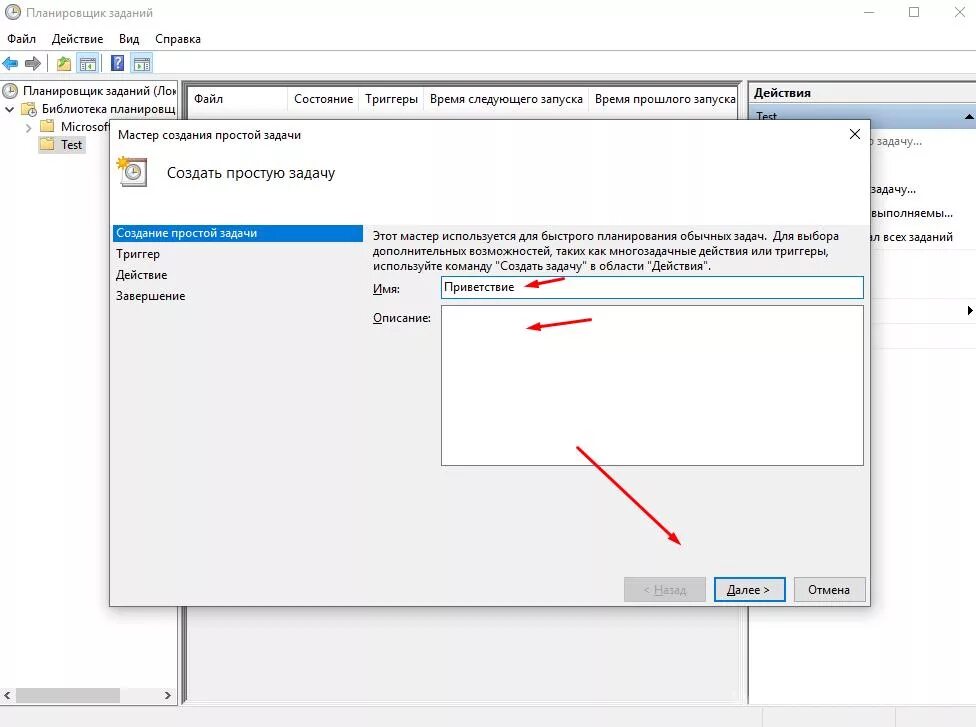The height and width of the screenshot is (727, 976).
Task: Click the Up one level folder icon
Action: point(63,63)
